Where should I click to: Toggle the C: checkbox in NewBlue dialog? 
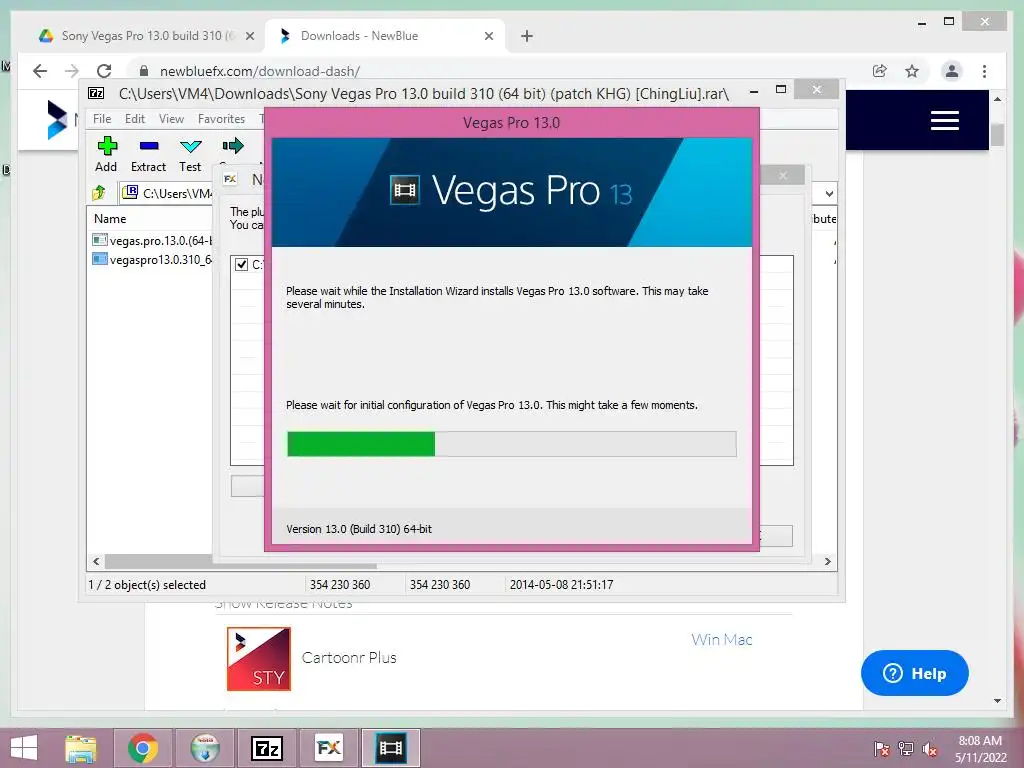click(x=242, y=264)
